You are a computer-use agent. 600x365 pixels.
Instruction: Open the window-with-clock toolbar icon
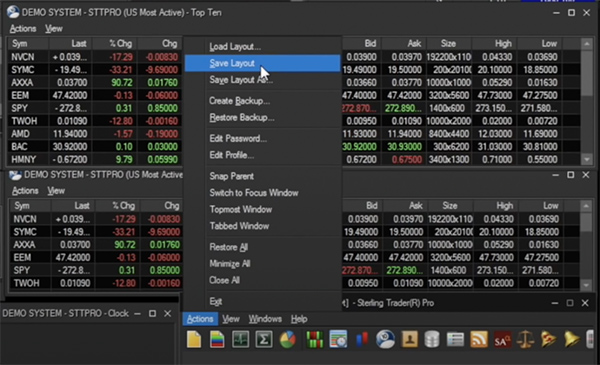(x=338, y=339)
